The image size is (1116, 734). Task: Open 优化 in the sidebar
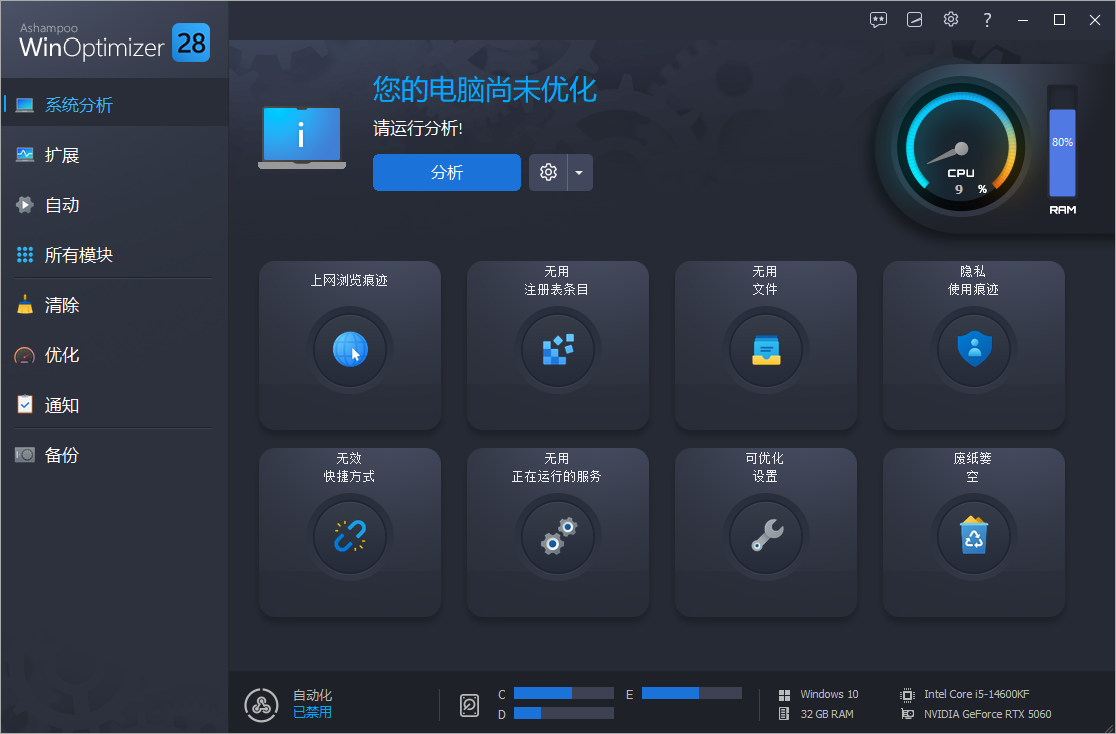coord(114,355)
